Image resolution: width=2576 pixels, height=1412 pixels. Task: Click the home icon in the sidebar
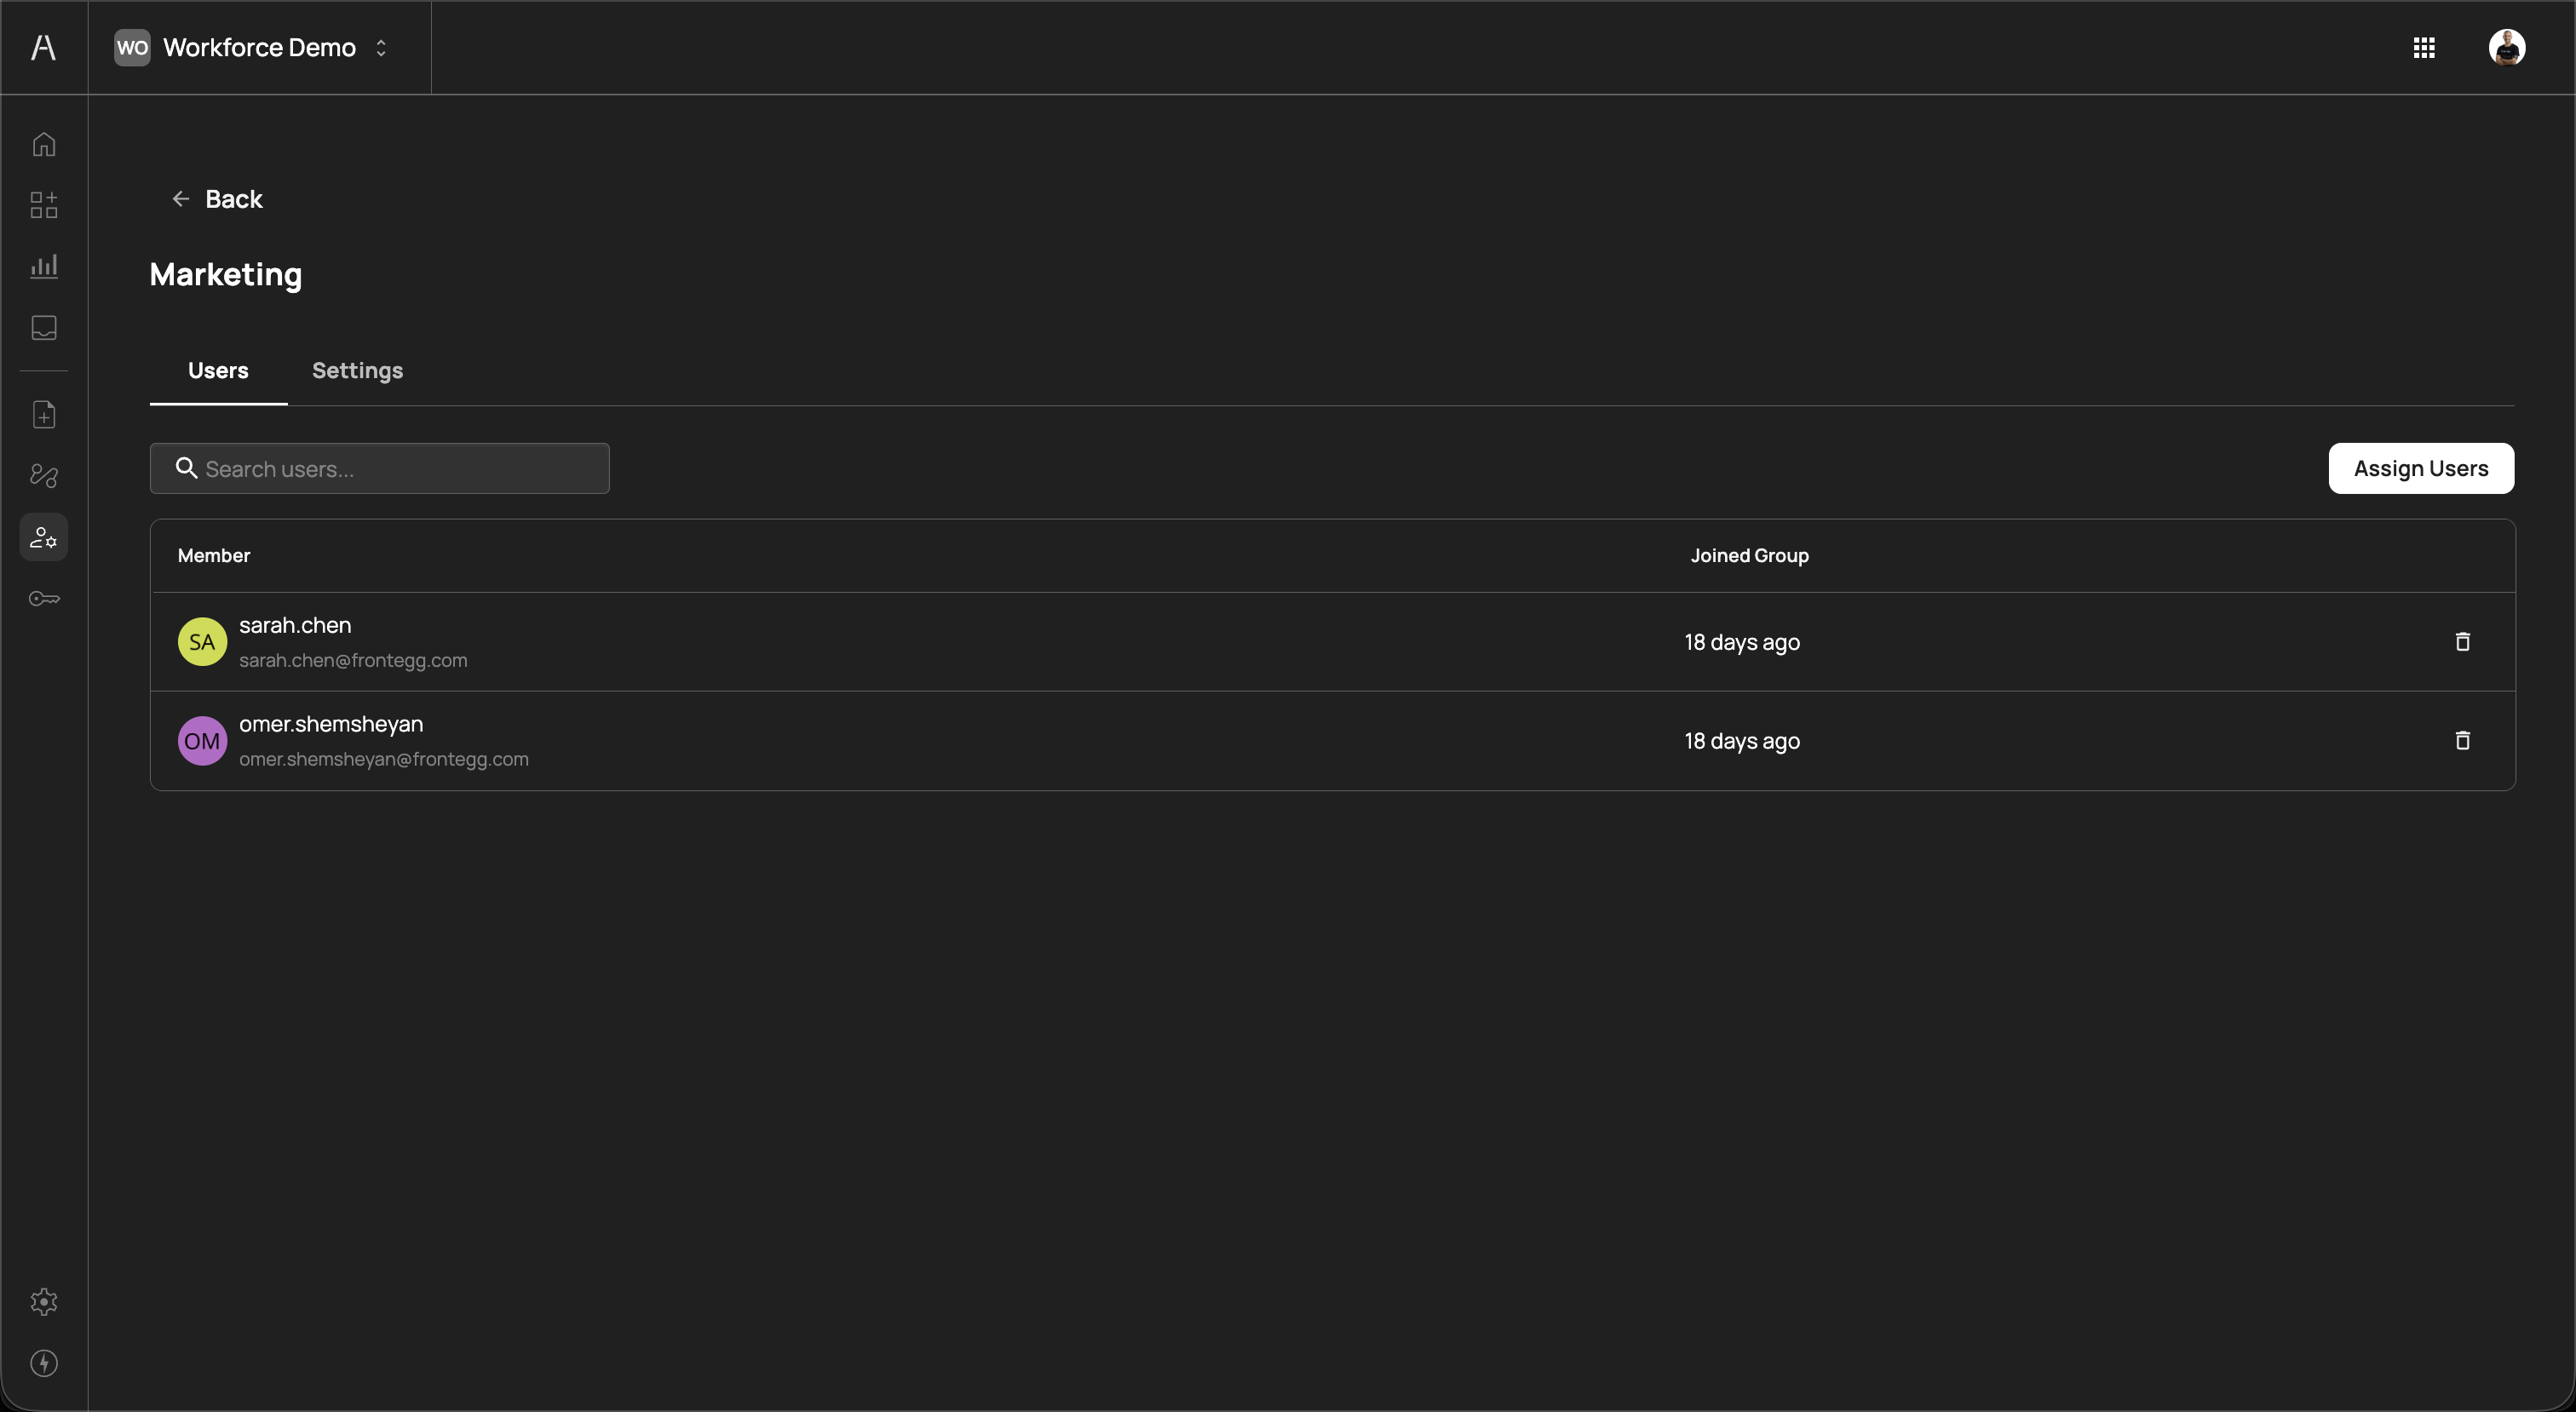44,145
